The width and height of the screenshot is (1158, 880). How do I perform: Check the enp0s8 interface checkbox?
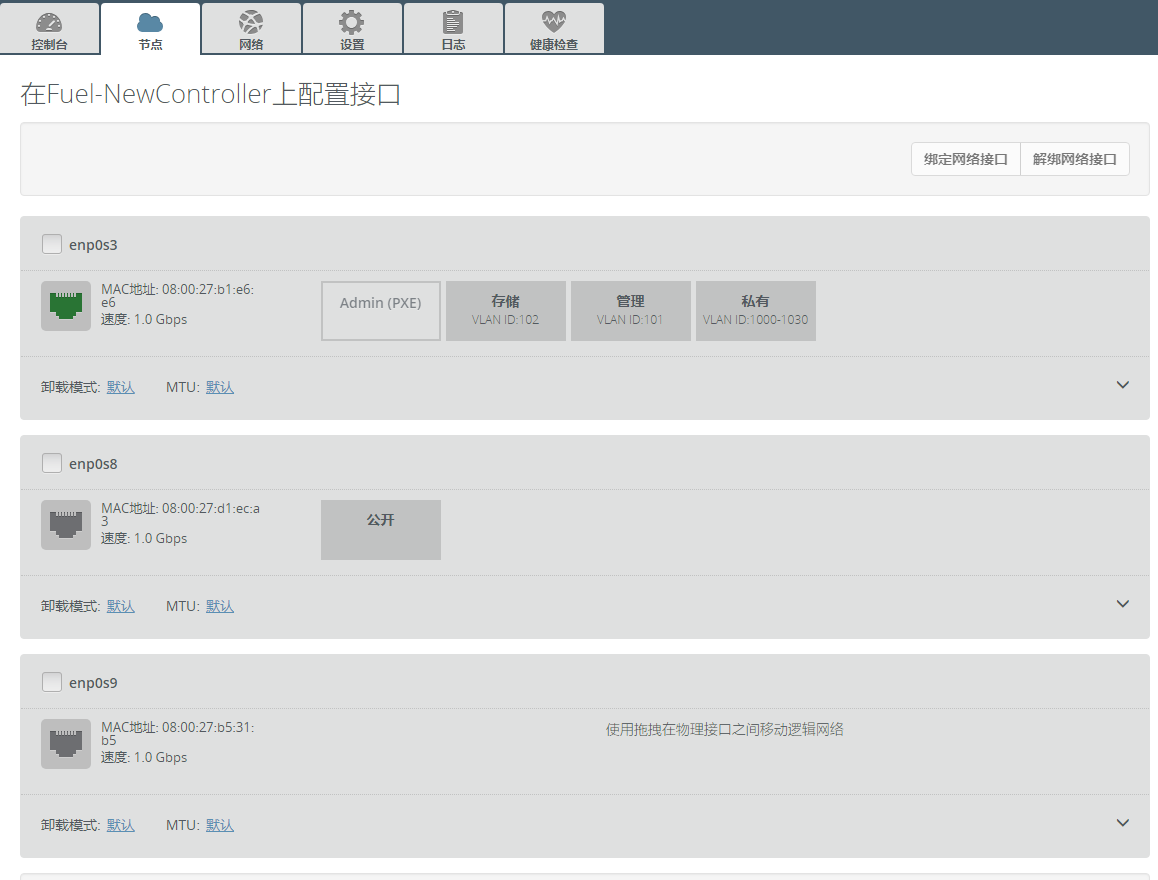click(51, 462)
